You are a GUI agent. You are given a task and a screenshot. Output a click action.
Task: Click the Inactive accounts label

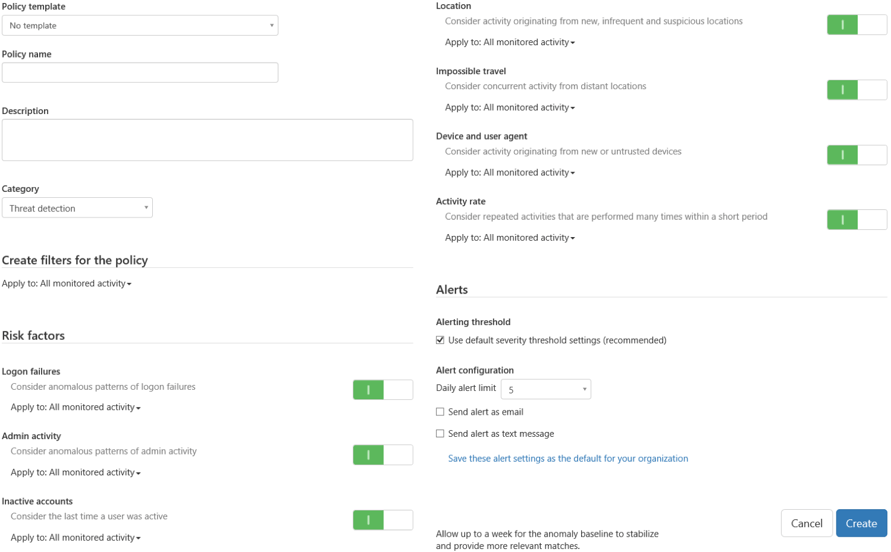tap(37, 501)
